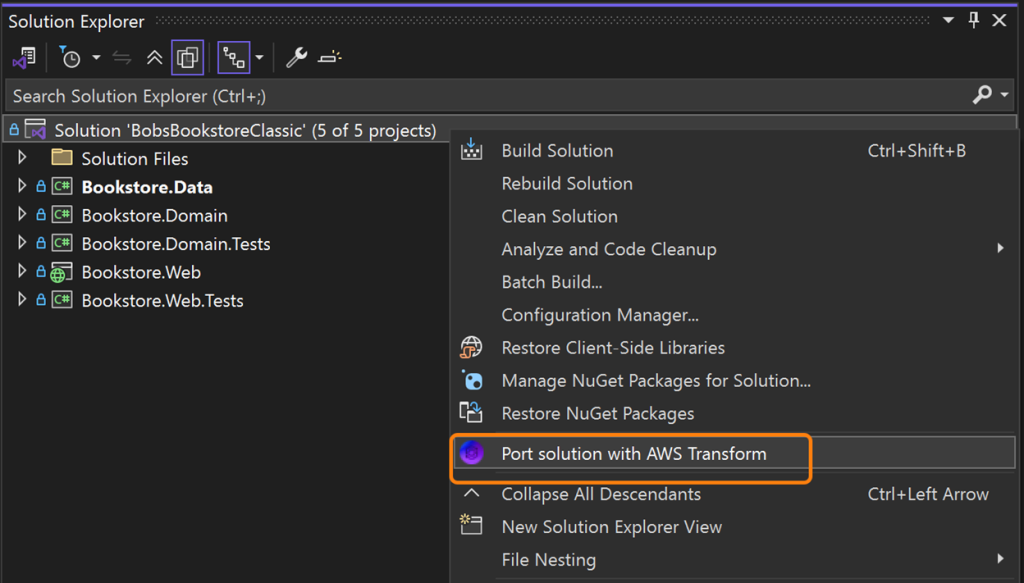Expand the Bookstore.Web project node
Screen dimensions: 1024x583
pyautogui.click(x=22, y=271)
